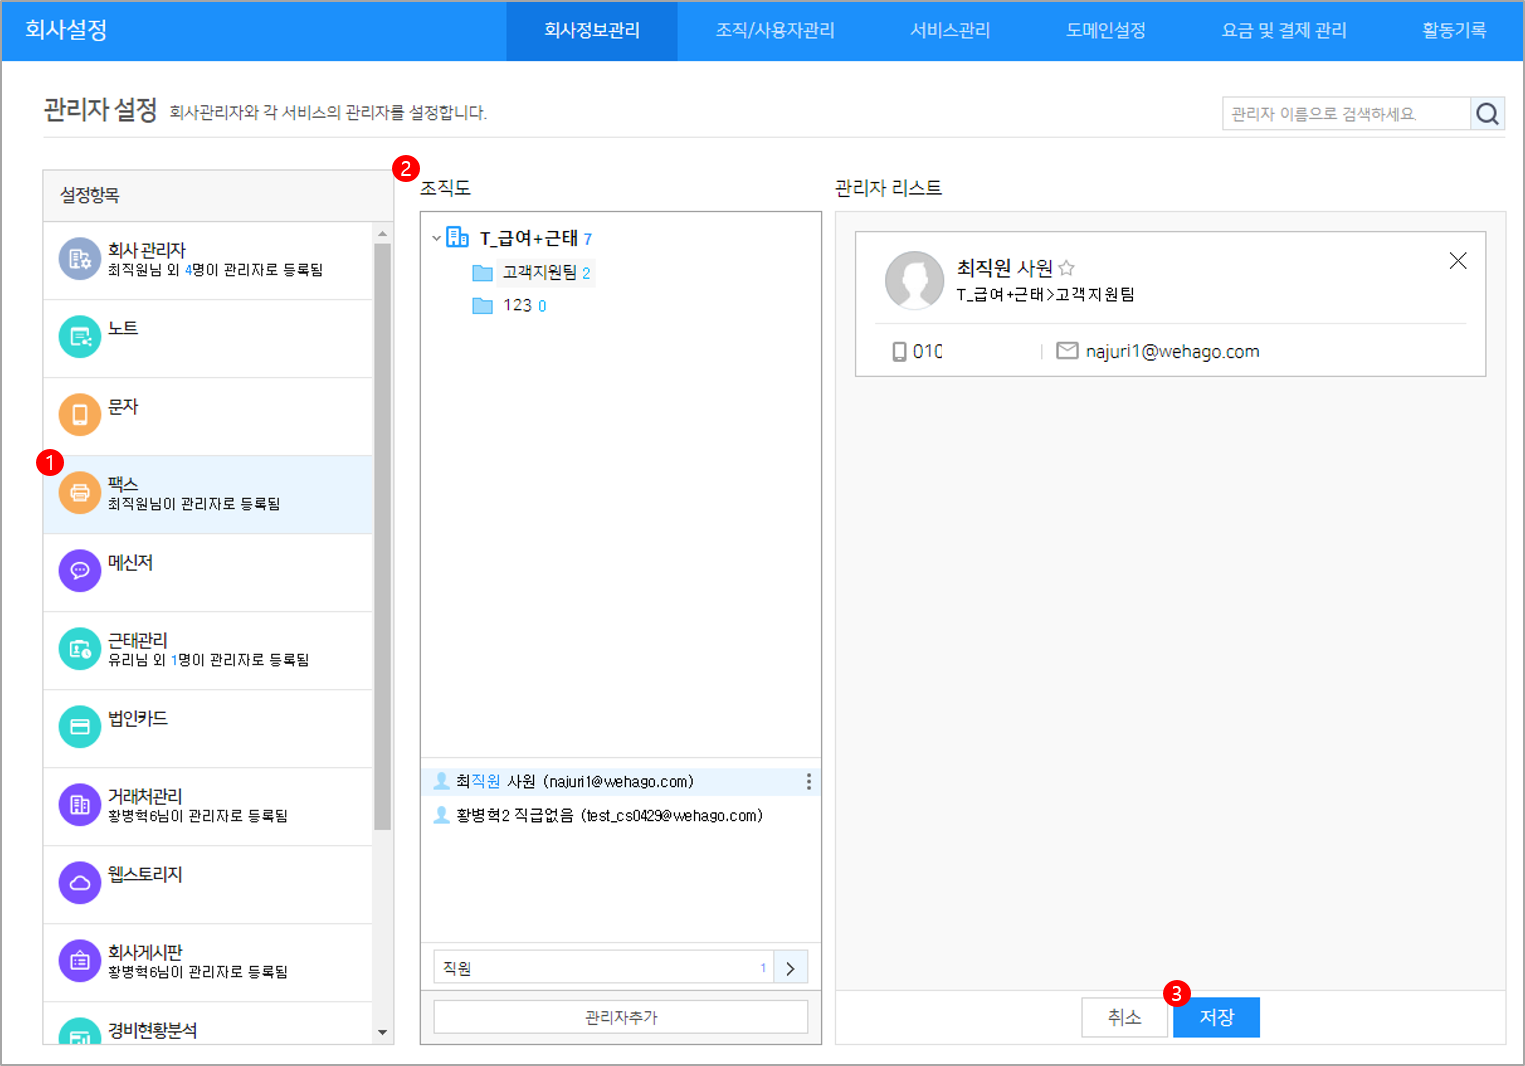
Task: Collapse the T_급여+근태 organization tree
Action: point(437,238)
